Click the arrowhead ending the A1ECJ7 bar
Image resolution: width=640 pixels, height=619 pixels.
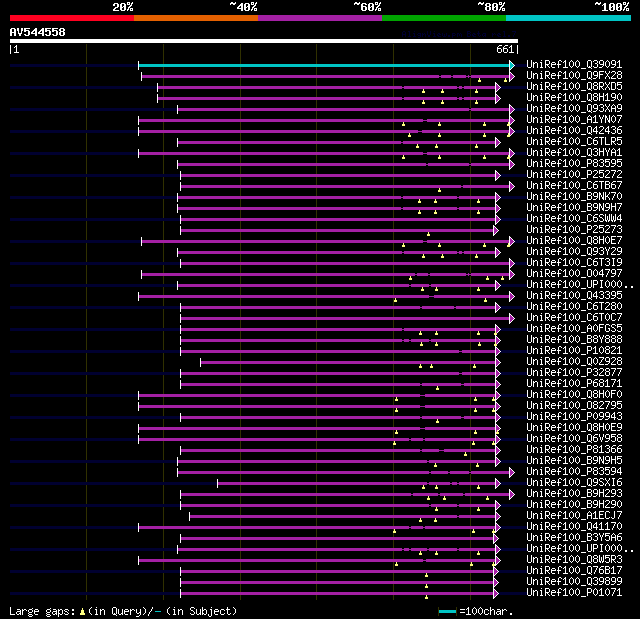point(498,517)
